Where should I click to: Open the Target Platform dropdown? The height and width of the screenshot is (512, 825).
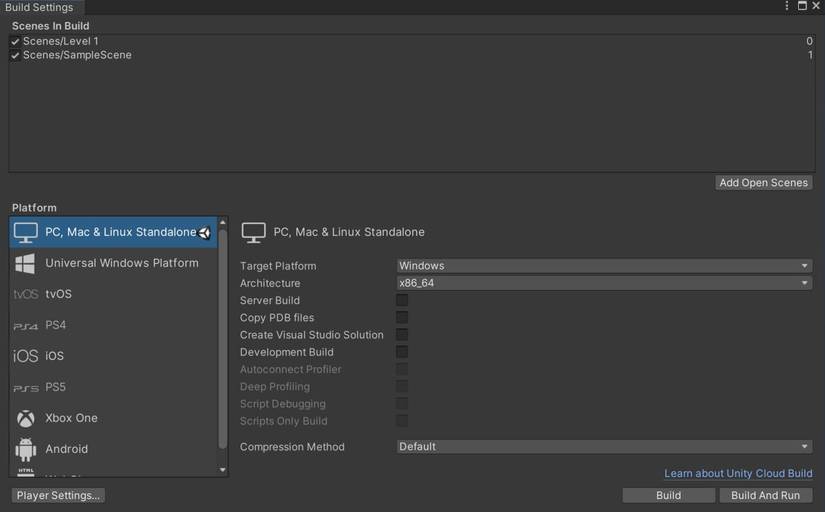[x=604, y=266]
